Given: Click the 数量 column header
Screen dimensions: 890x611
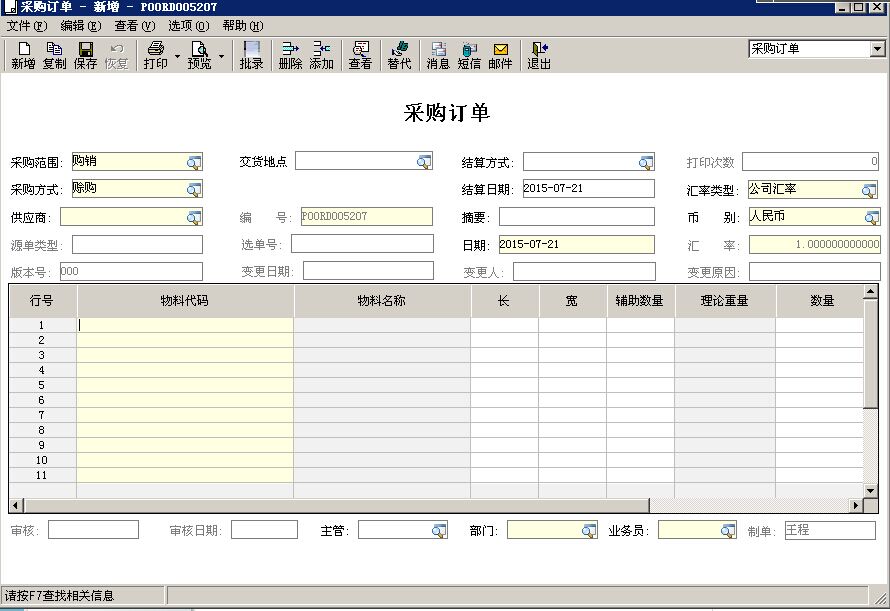Looking at the screenshot, I should click(821, 300).
